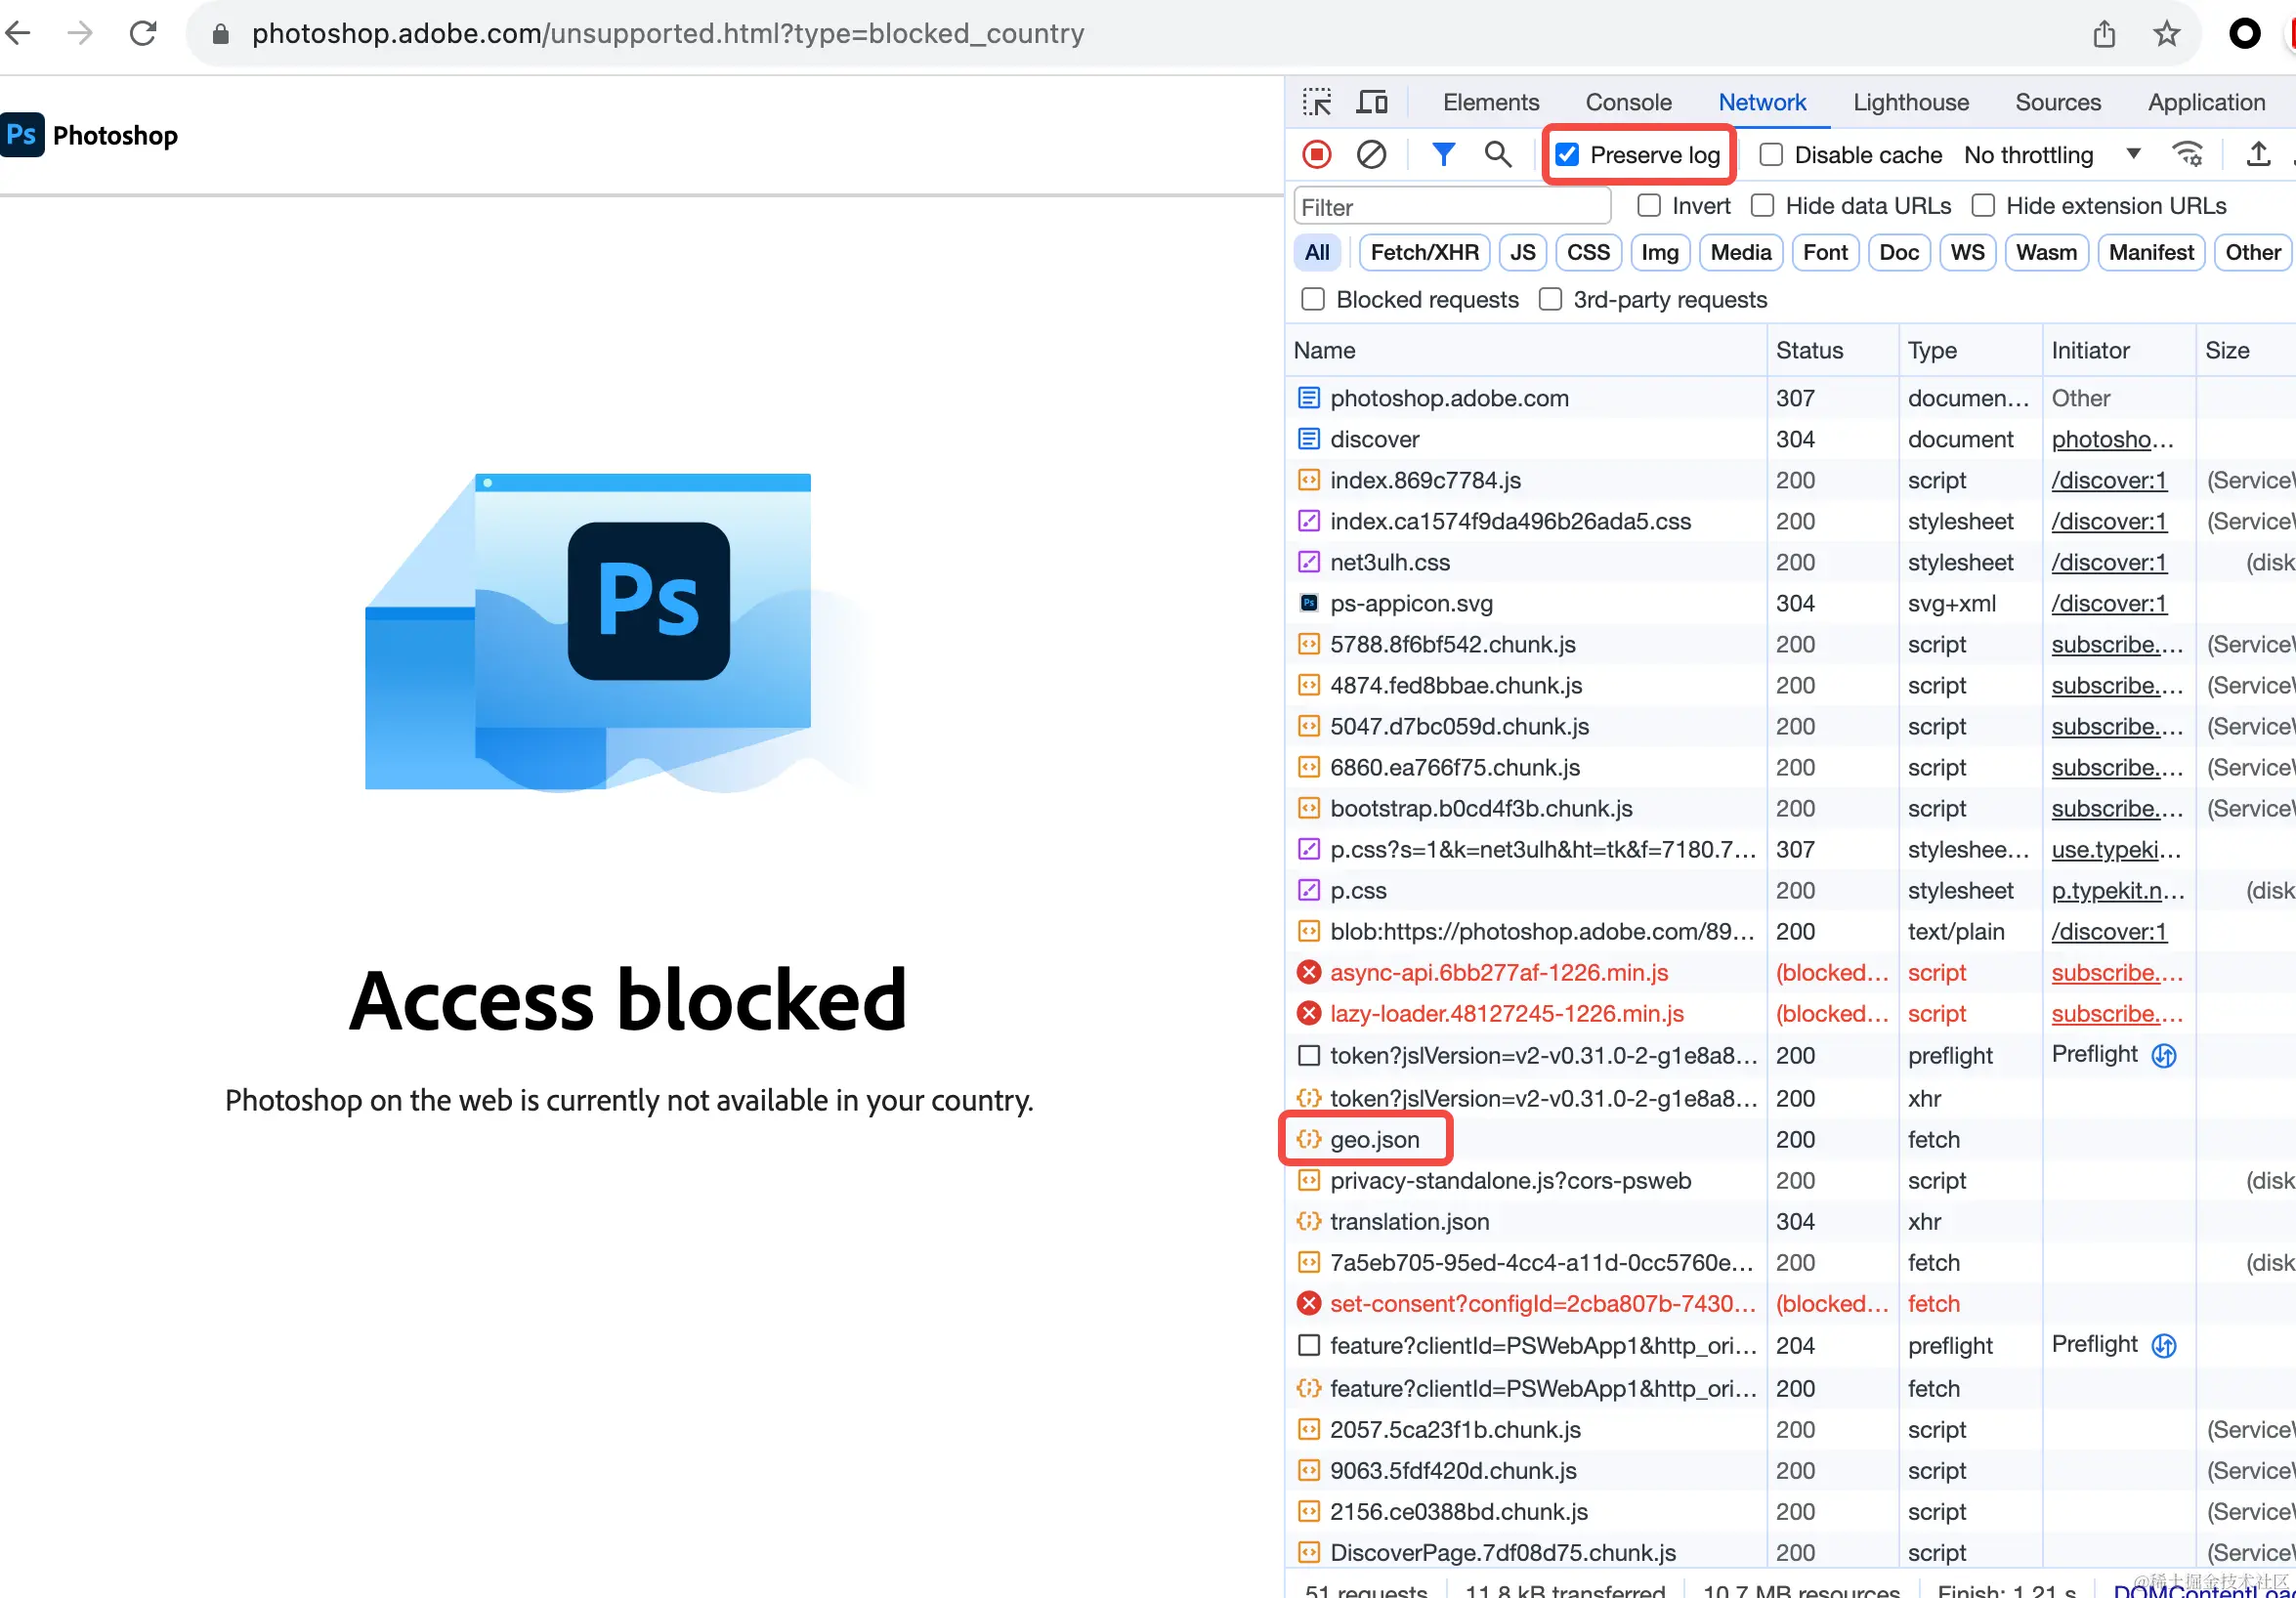Reload the page using browser refresh
This screenshot has width=2296, height=1598.
click(x=143, y=34)
